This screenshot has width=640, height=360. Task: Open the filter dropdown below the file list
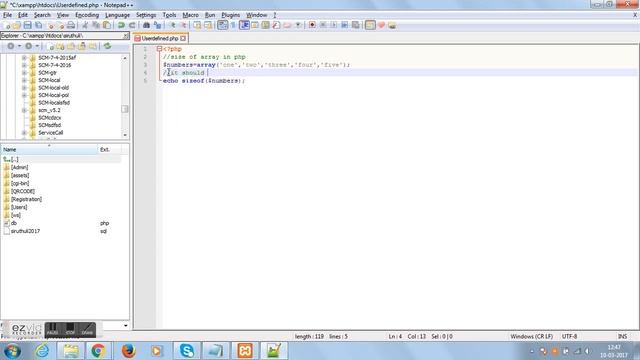(x=125, y=326)
